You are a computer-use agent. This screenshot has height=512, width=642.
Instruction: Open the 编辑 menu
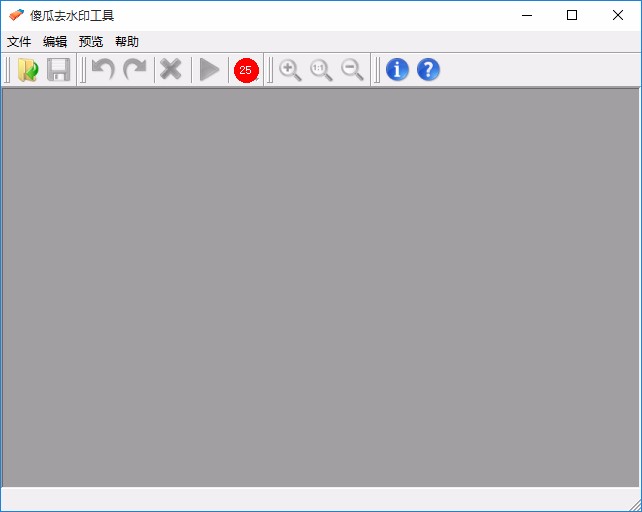55,41
